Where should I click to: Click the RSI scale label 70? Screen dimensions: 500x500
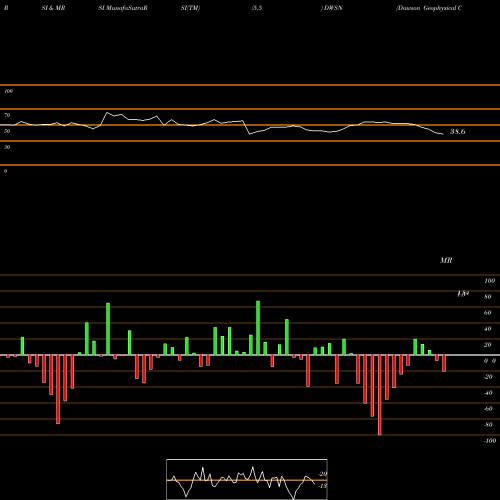[x=7, y=115]
